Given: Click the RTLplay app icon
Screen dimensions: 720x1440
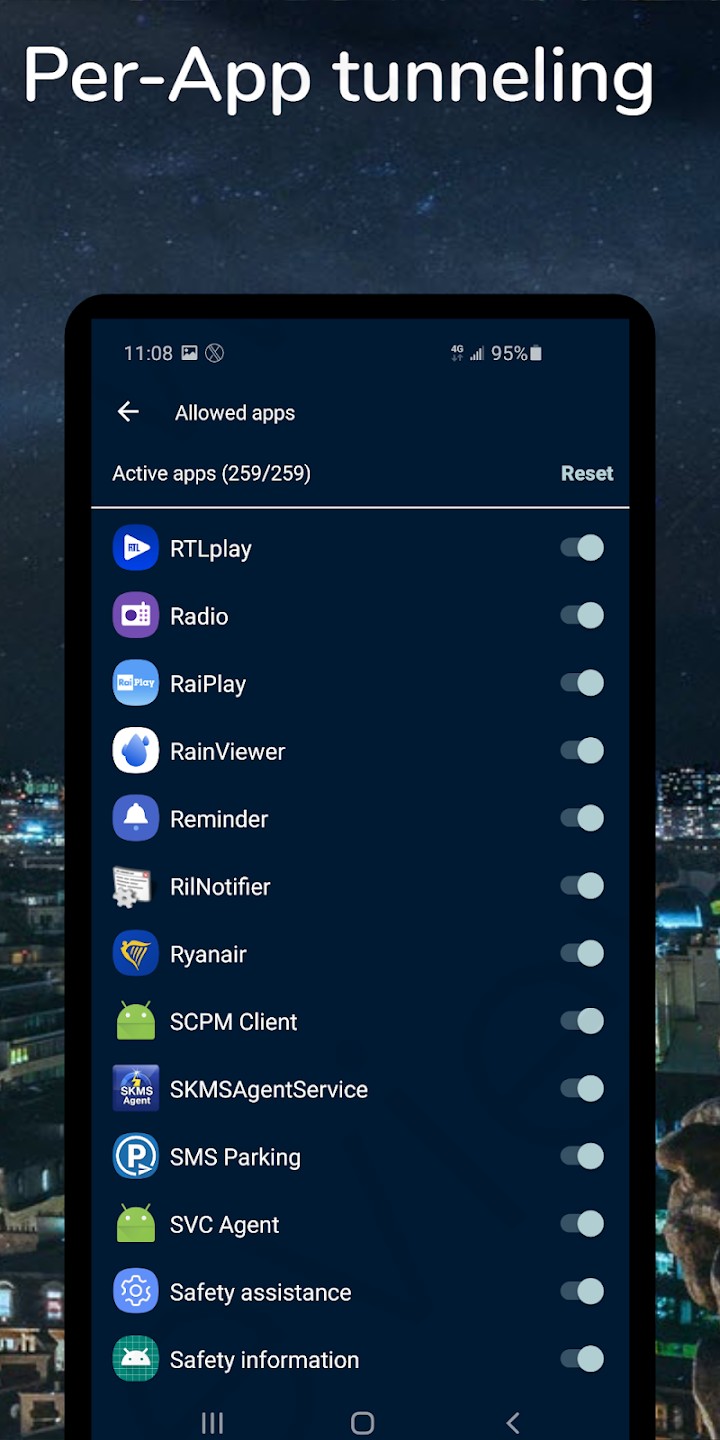Looking at the screenshot, I should (136, 548).
